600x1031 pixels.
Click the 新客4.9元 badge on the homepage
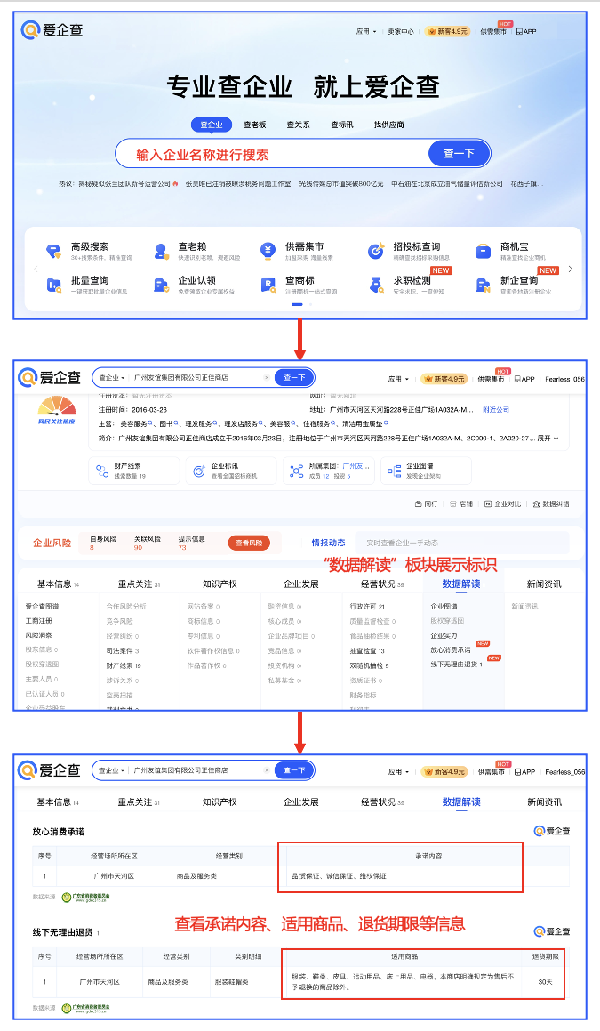pos(448,31)
